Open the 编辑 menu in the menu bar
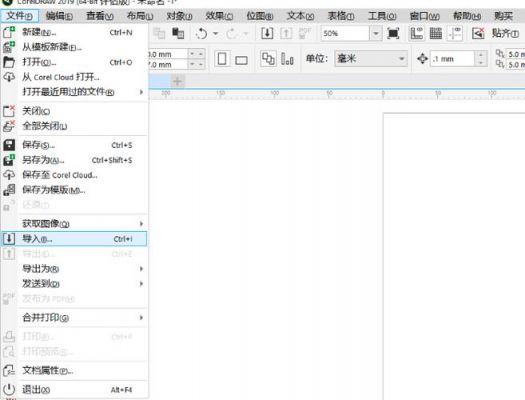 (x=59, y=16)
